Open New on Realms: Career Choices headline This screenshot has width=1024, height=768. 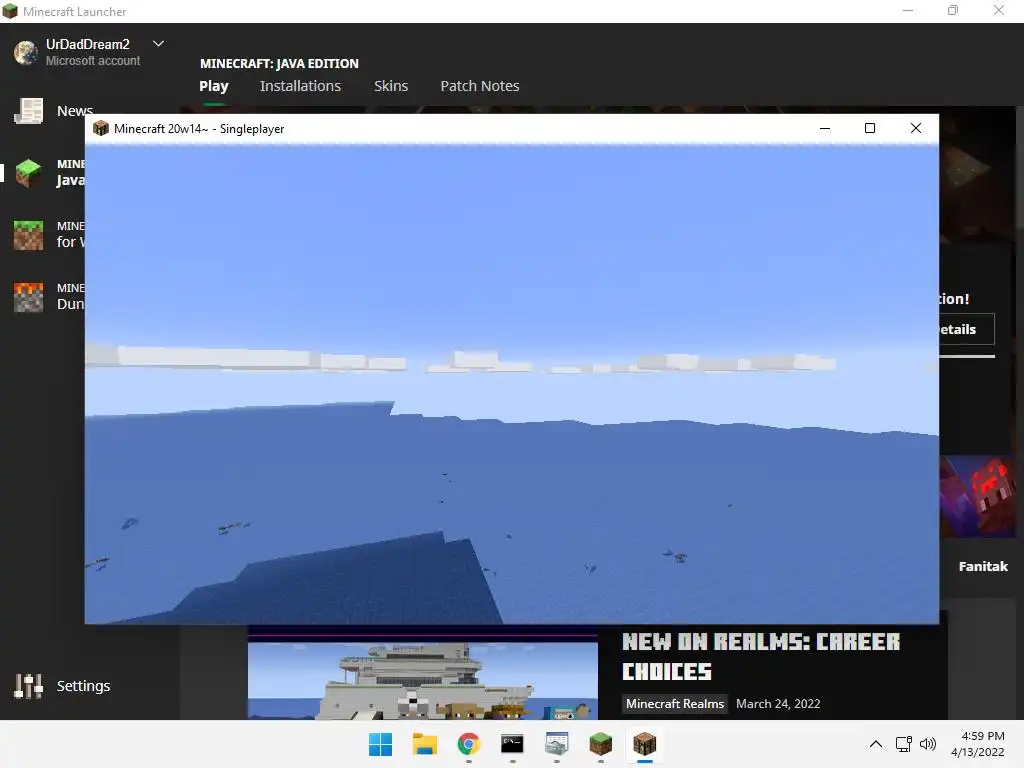tap(761, 657)
